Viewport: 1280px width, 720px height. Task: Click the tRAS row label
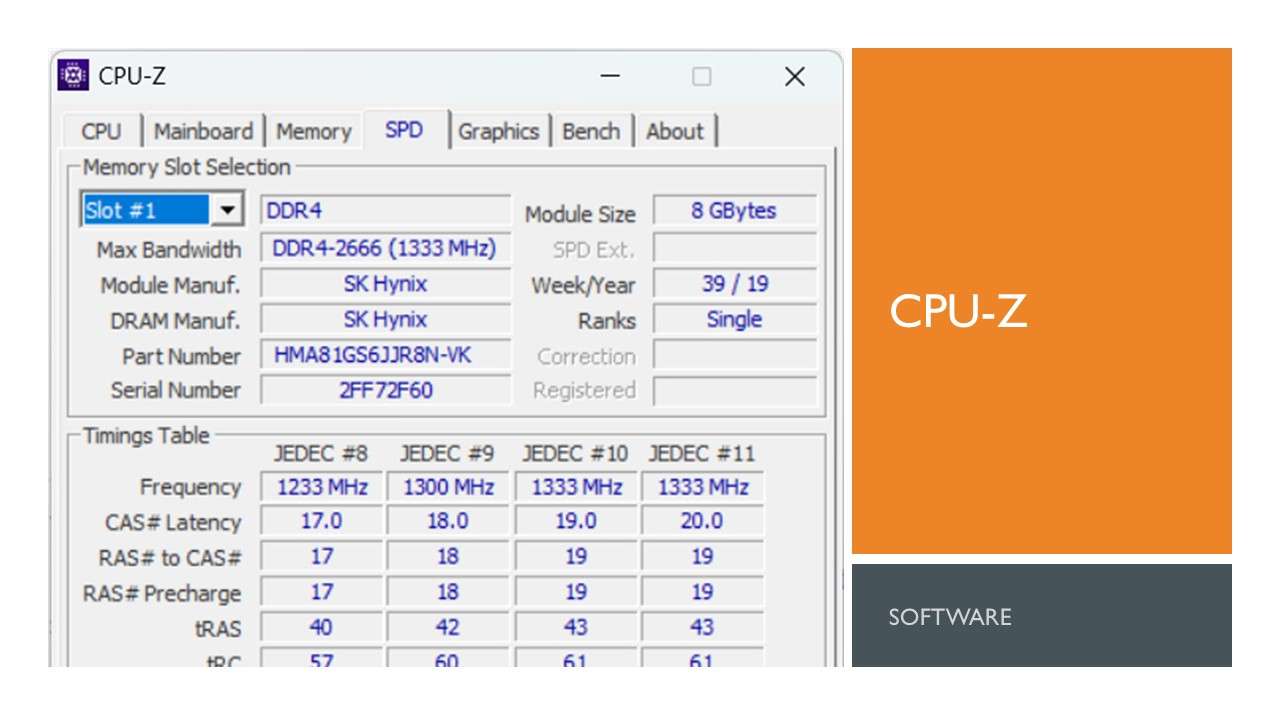pos(218,628)
